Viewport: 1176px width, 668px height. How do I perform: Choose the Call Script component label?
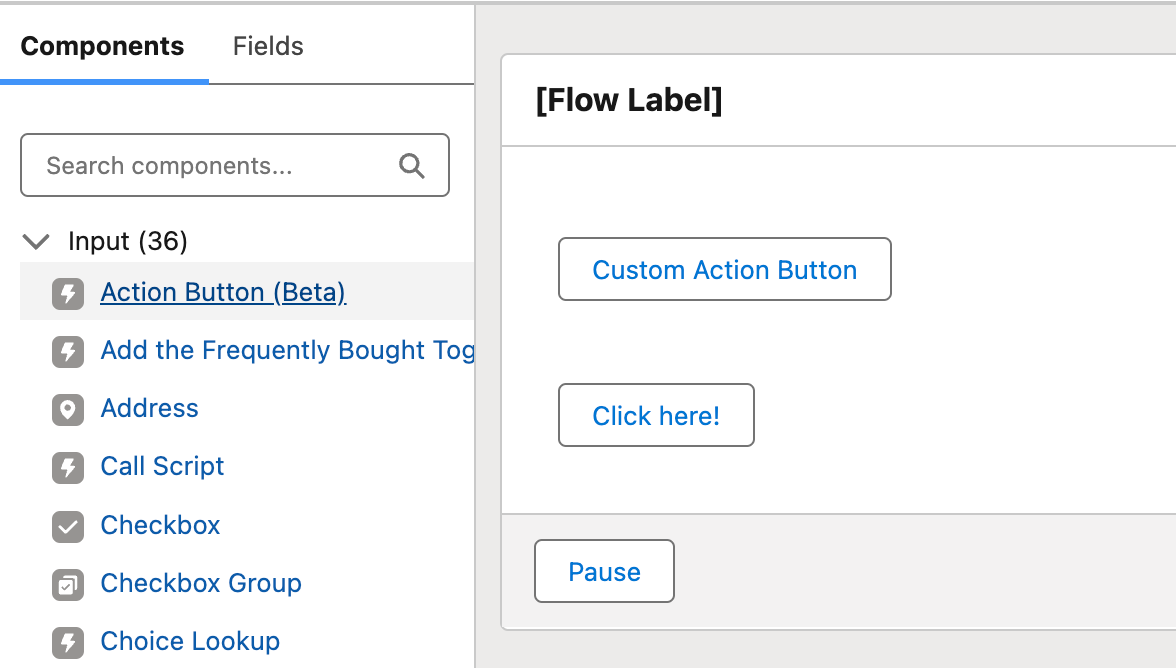click(163, 467)
